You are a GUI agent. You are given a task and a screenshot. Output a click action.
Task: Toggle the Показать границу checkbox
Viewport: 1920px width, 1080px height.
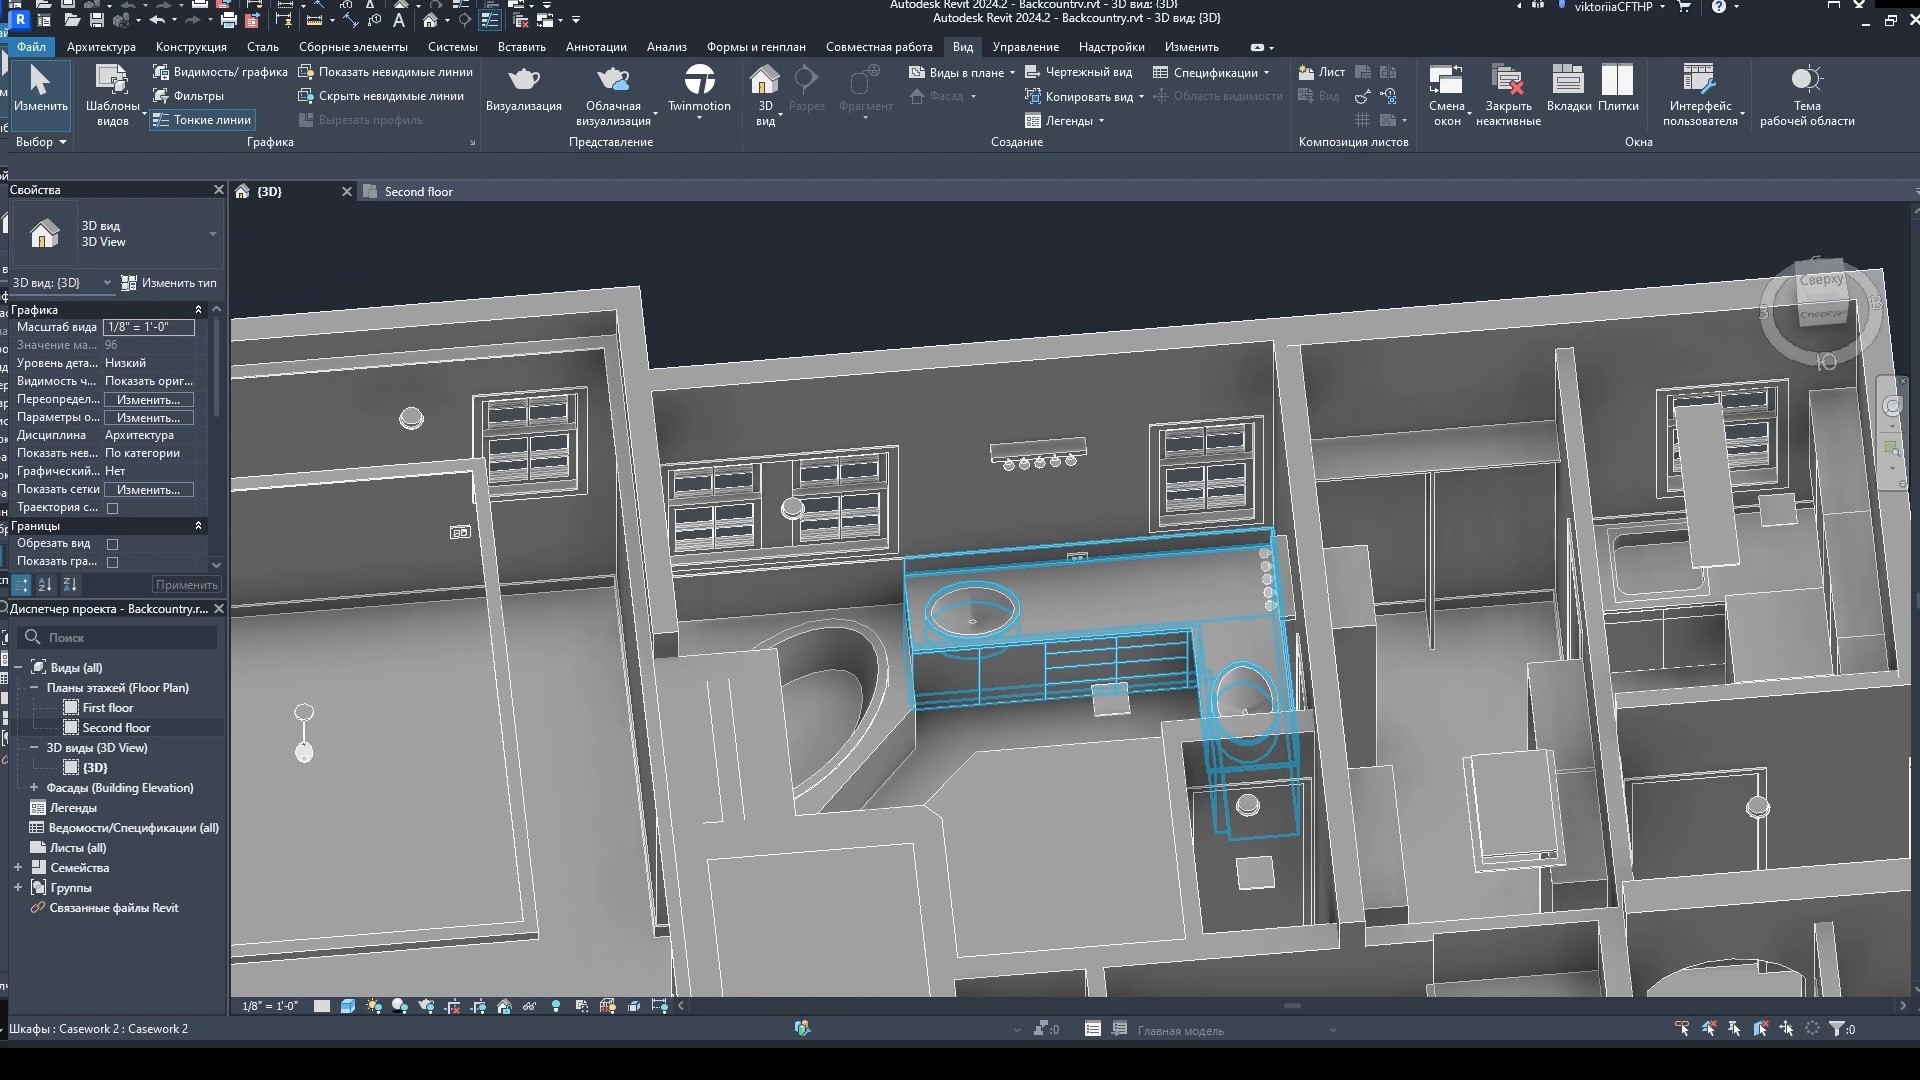click(113, 562)
